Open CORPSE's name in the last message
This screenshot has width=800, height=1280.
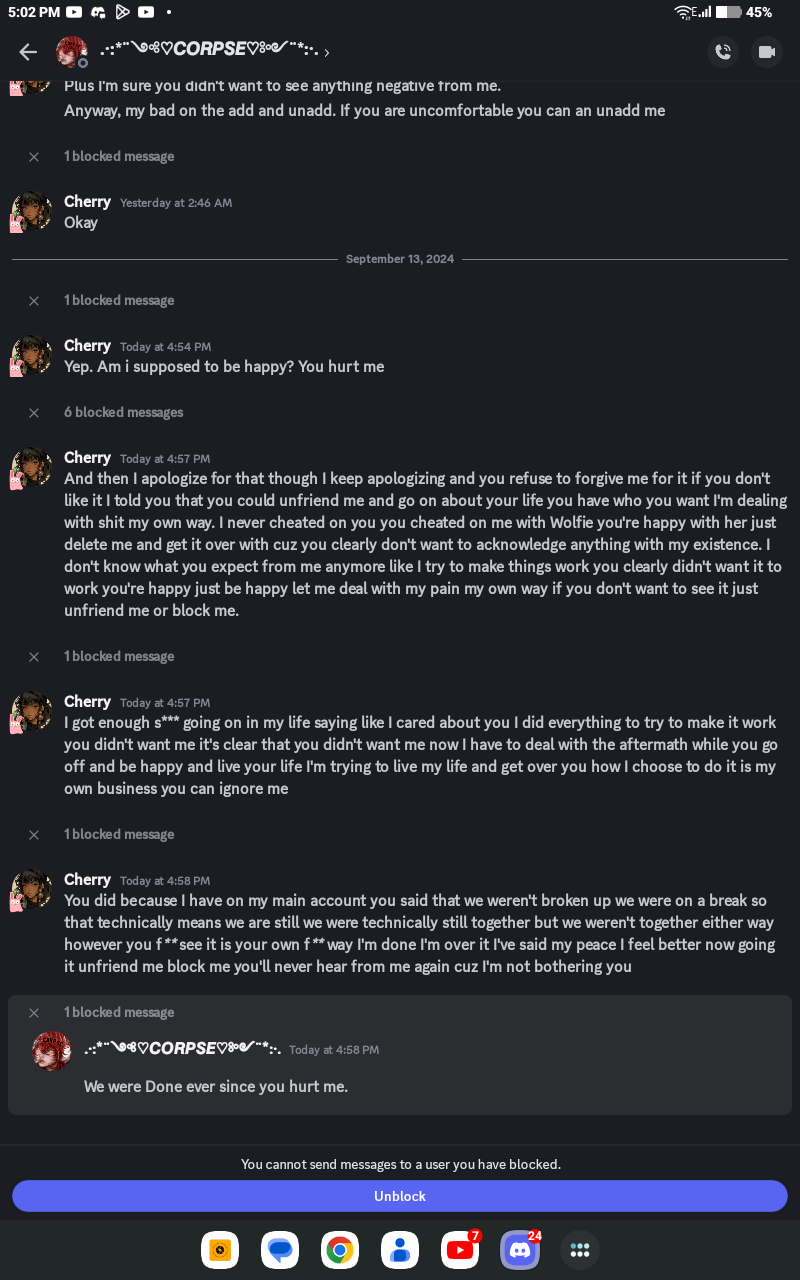182,1049
